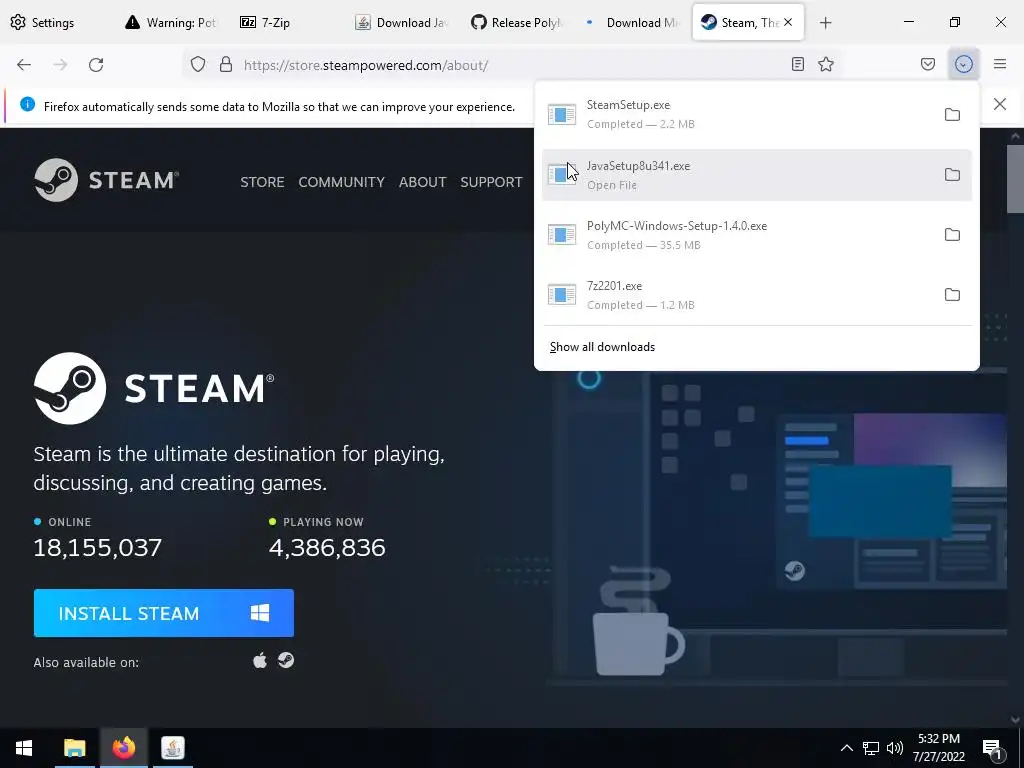Open the SUPPORT page link
Screen dimensions: 1024x768
[491, 182]
